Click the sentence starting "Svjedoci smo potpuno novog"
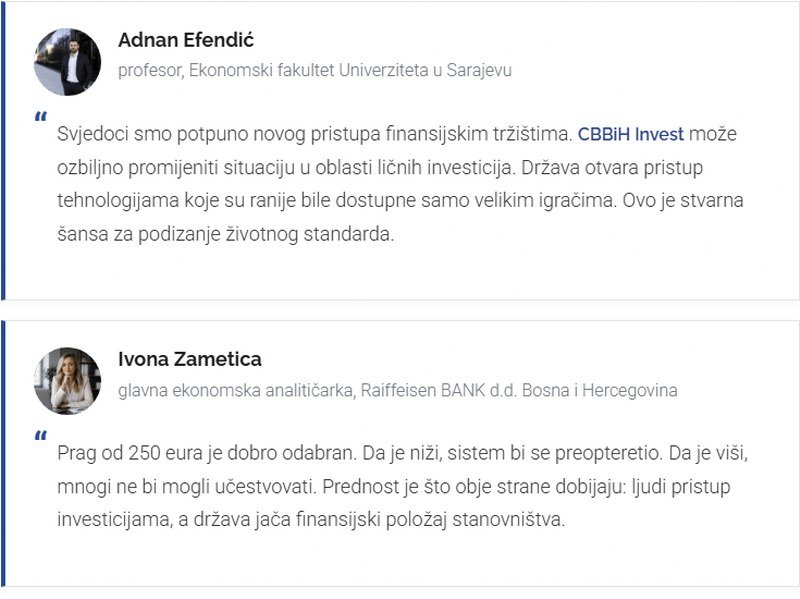The height and width of the screenshot is (599, 800). [x=314, y=134]
